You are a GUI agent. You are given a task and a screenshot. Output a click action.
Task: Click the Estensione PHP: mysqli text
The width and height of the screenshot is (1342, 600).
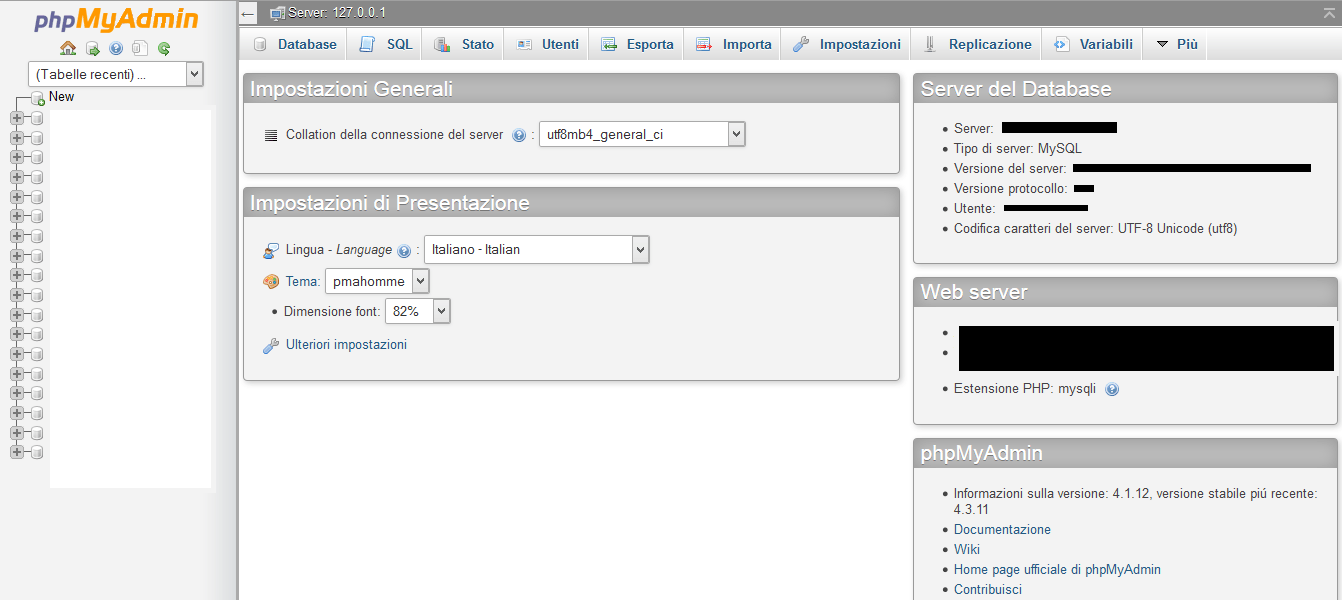[x=1025, y=389]
